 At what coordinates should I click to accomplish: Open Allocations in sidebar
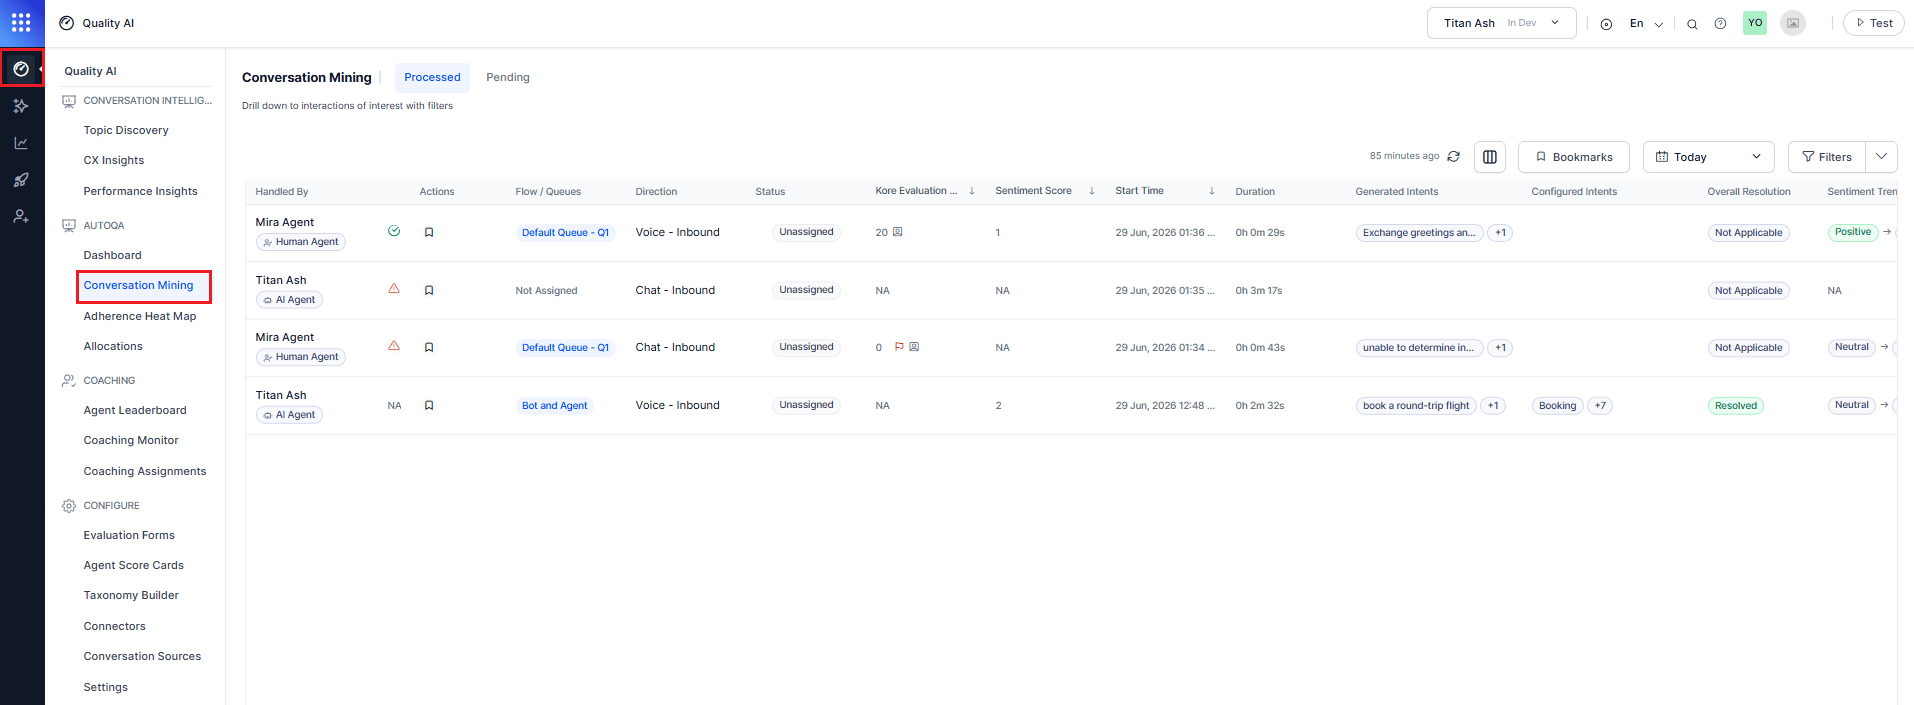tap(113, 346)
